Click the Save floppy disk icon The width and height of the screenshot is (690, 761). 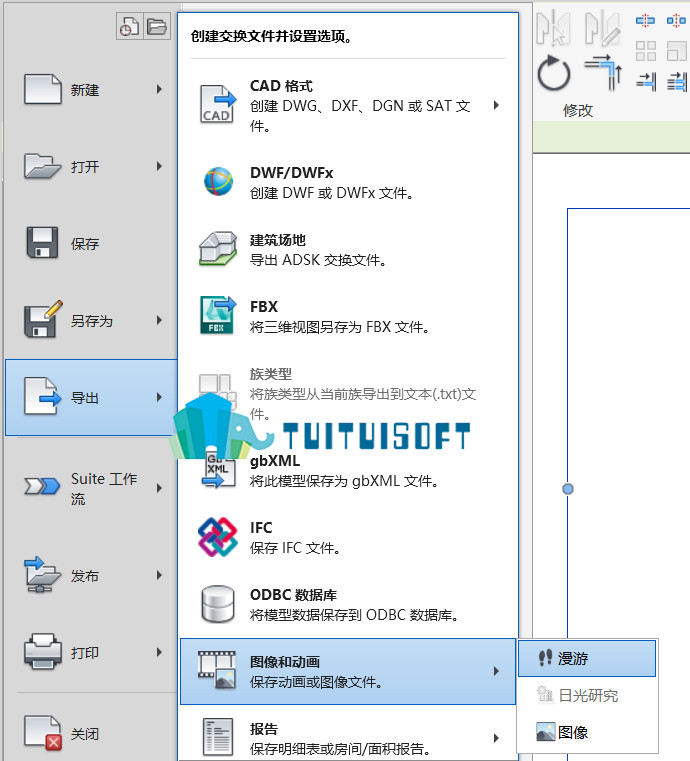42,243
